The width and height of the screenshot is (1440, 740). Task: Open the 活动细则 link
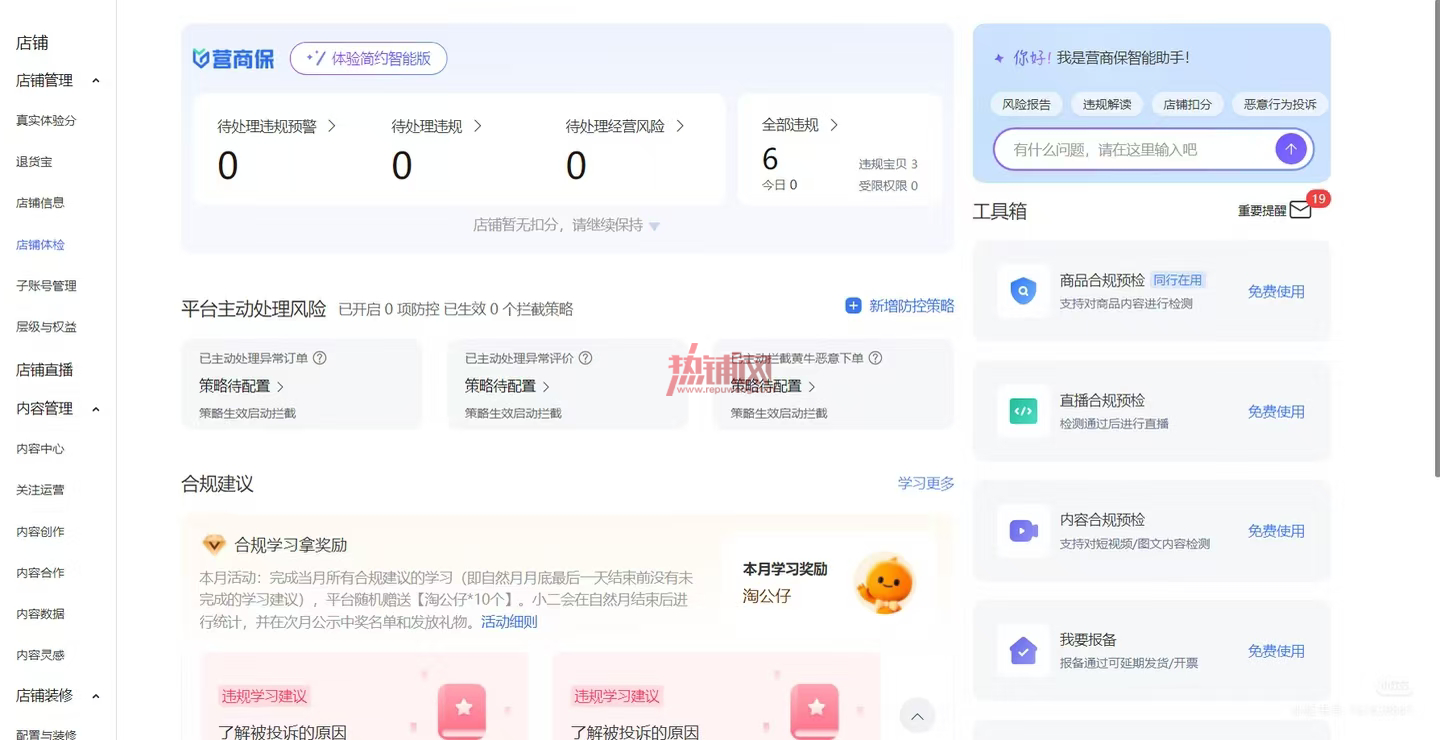tap(509, 622)
